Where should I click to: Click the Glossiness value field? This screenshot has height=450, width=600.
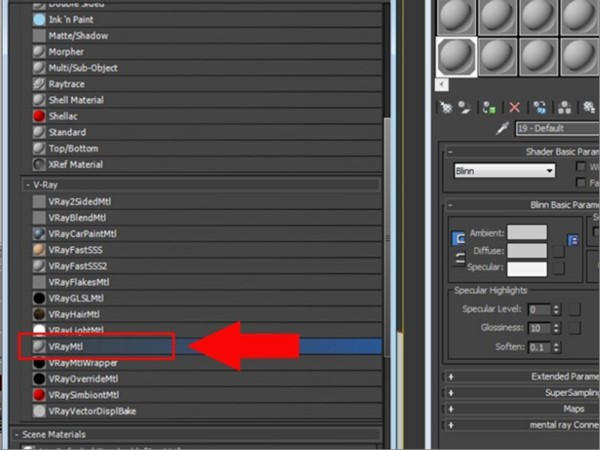pos(539,328)
